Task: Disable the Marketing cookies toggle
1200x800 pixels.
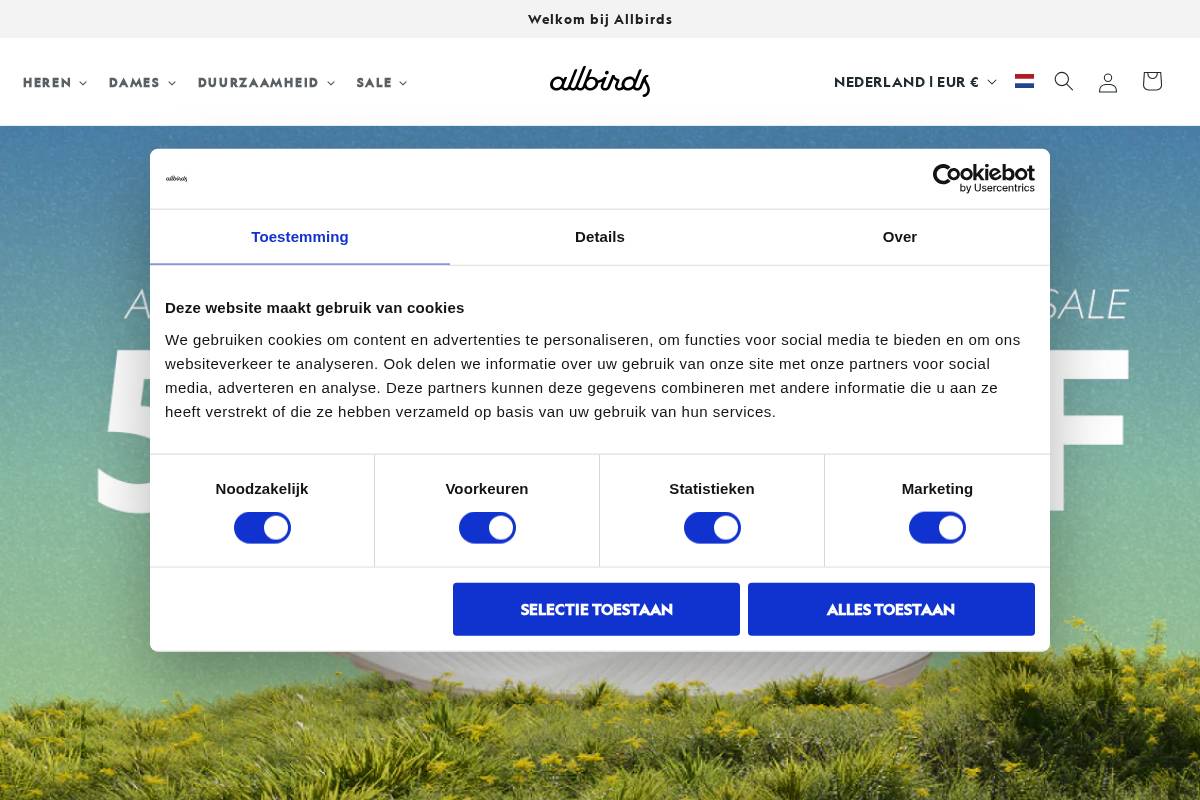Action: click(937, 527)
